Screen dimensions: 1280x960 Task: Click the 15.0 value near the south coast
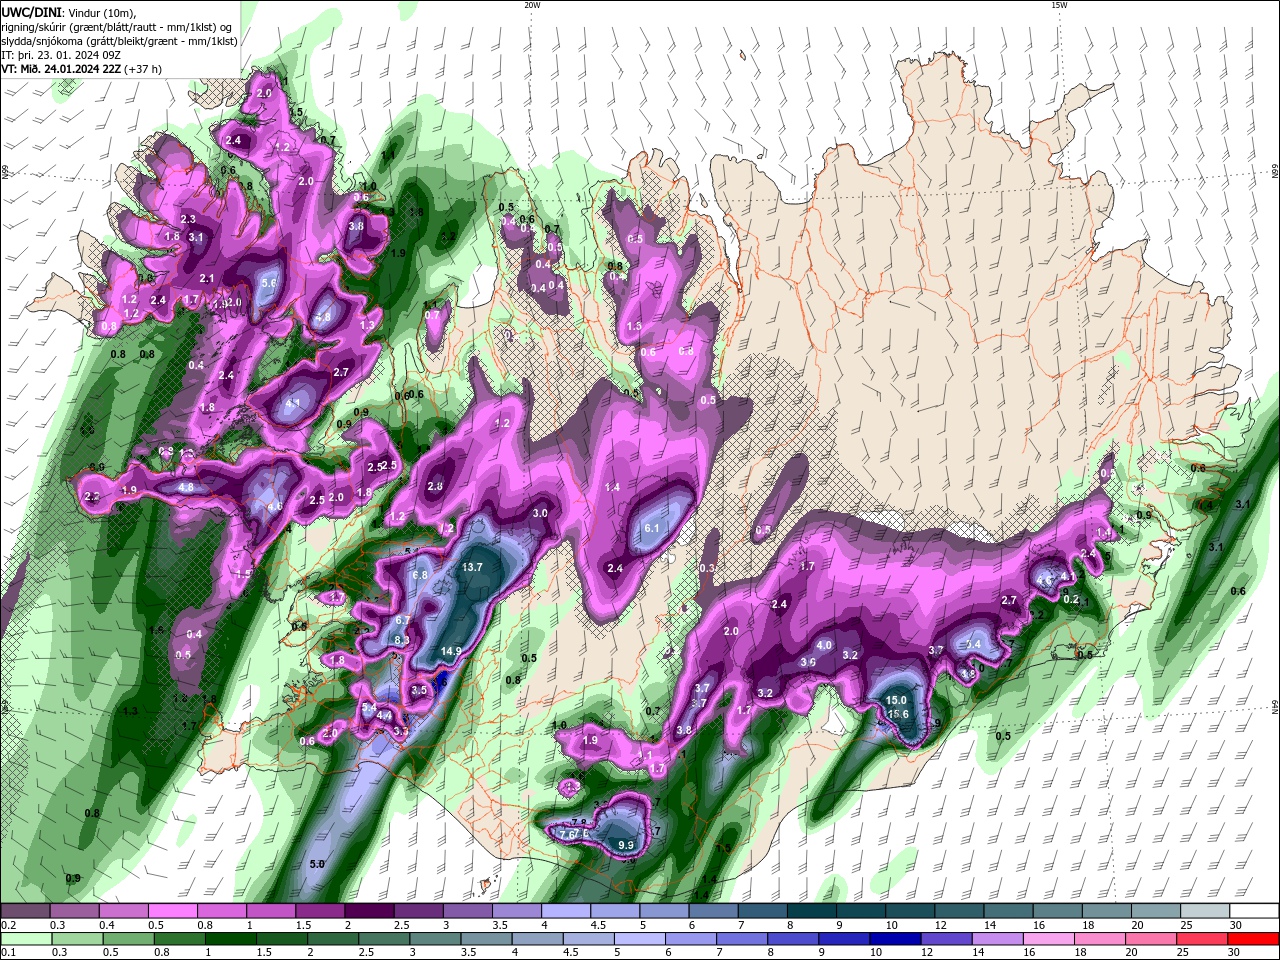coord(896,701)
